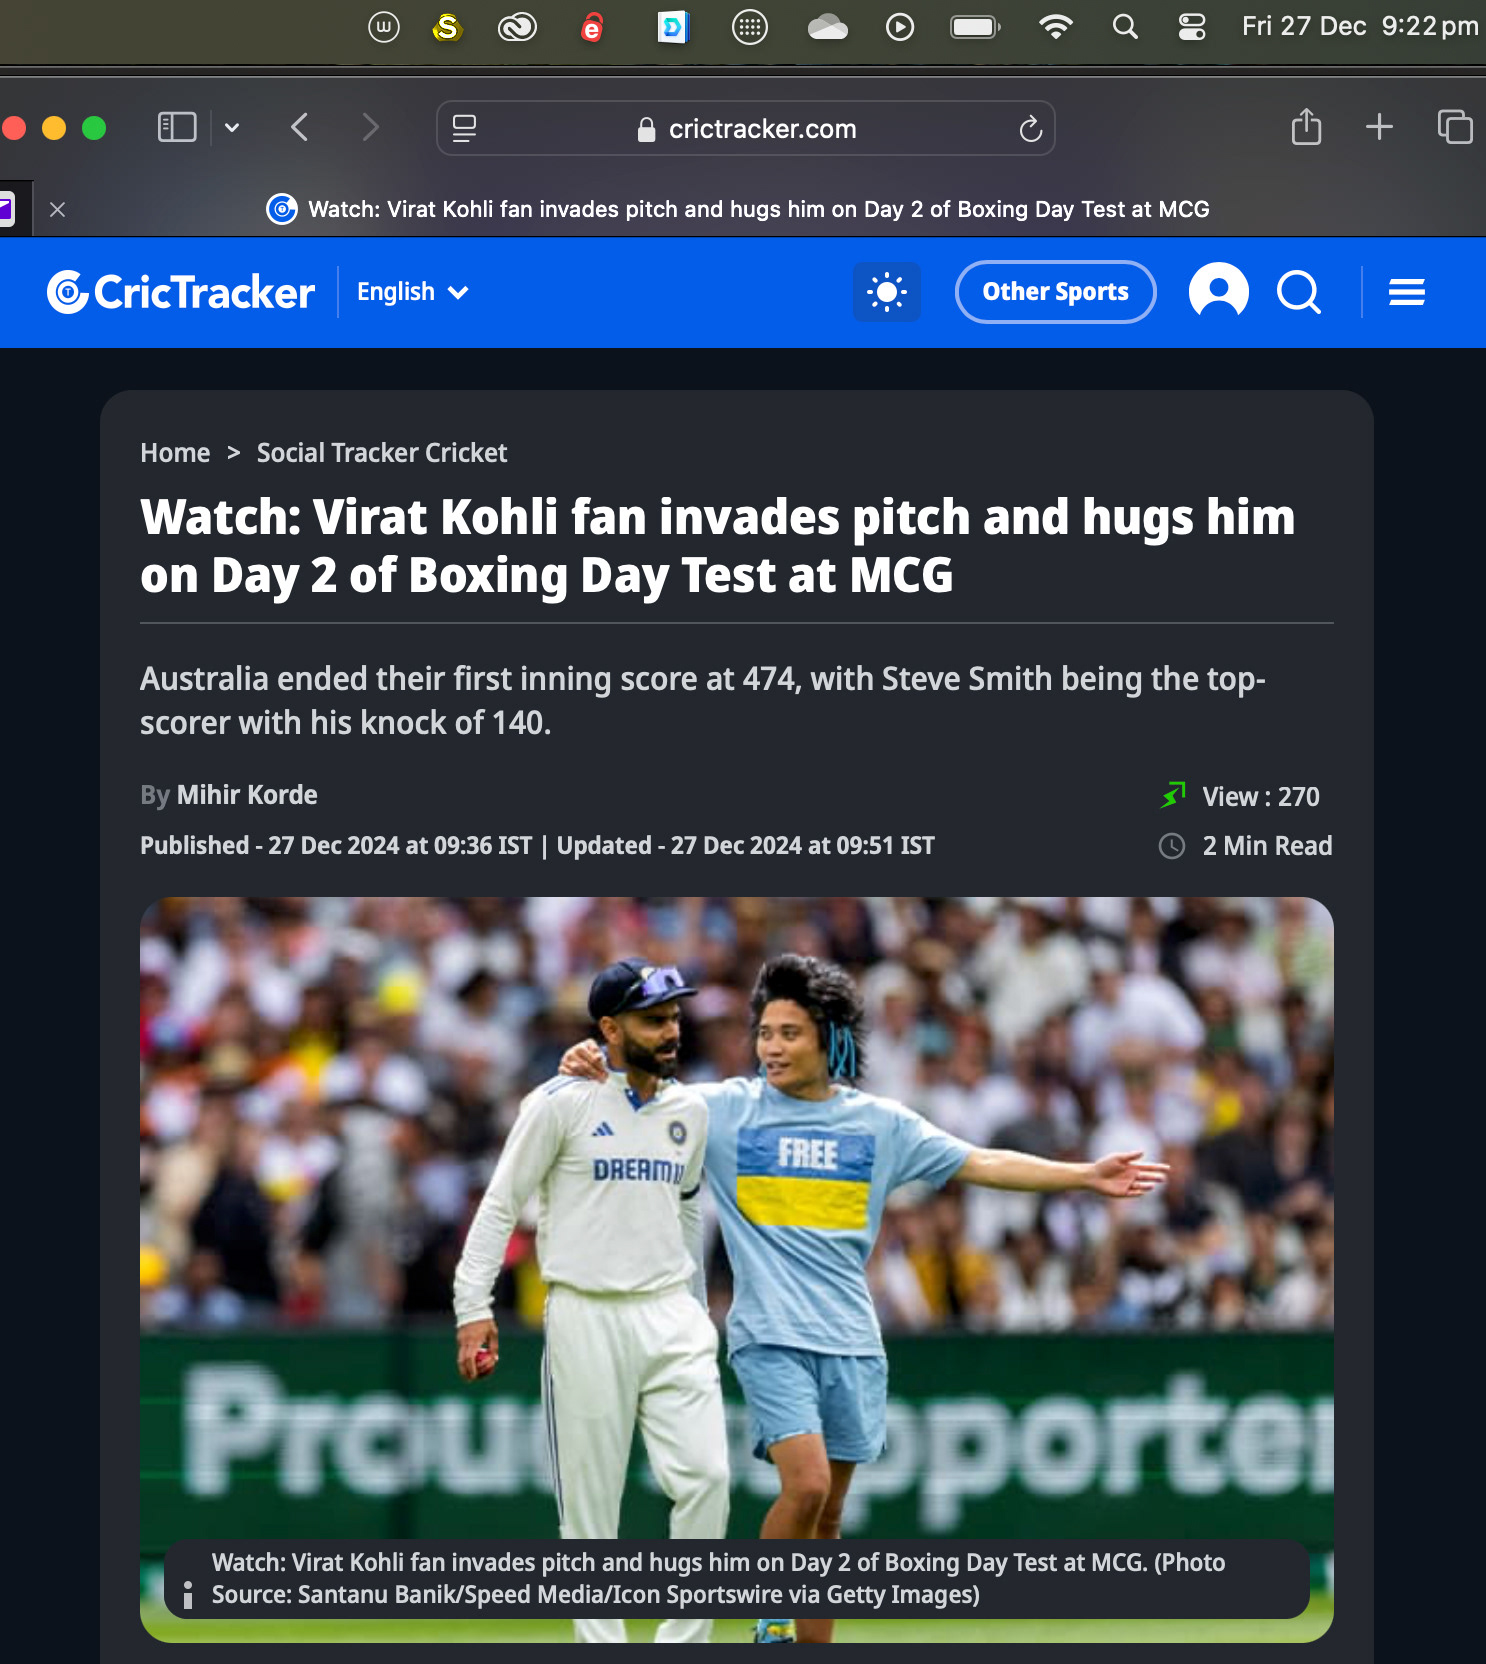This screenshot has width=1486, height=1664.
Task: Open a new tab with plus button
Action: (x=1379, y=127)
